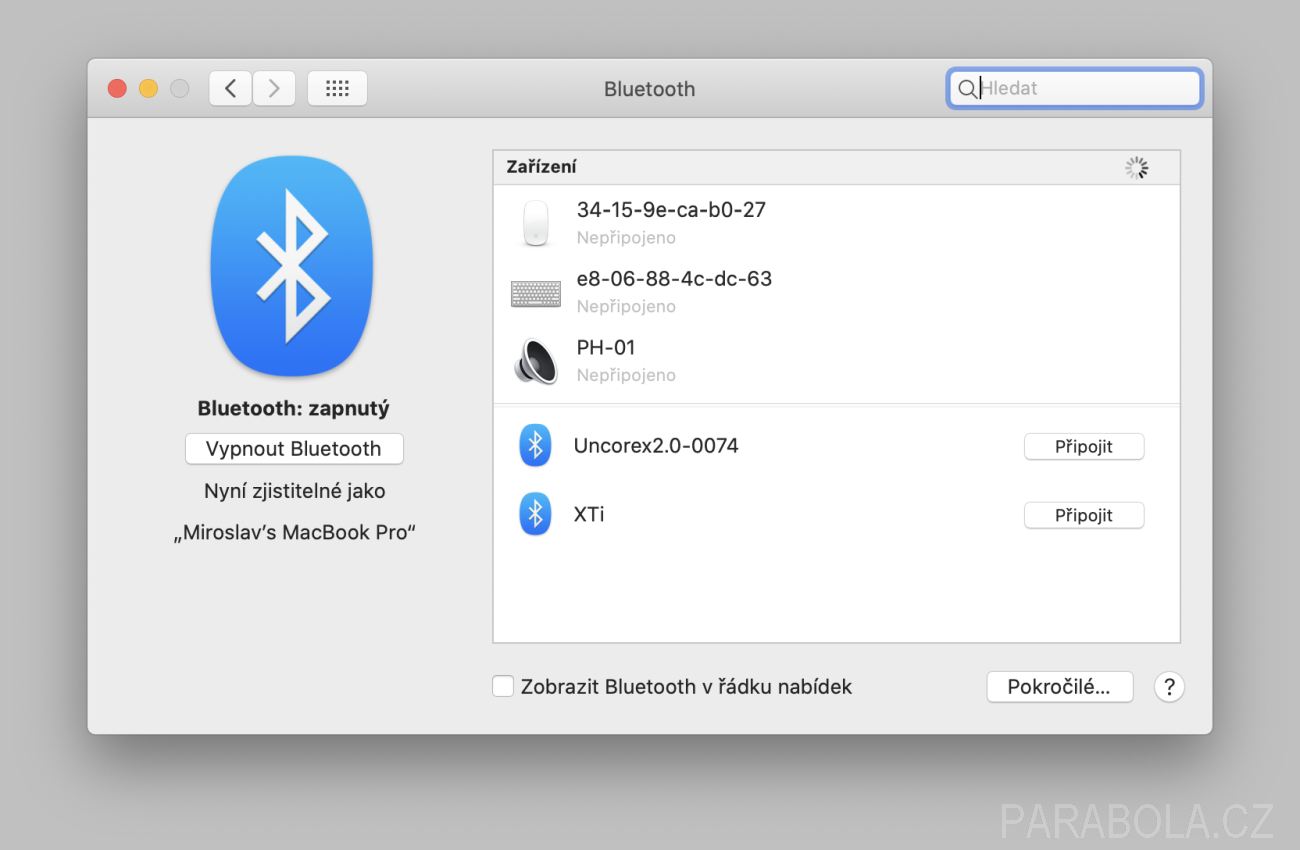This screenshot has height=850, width=1300.
Task: Select the keyboard icon for e8-06-88-4c-dc-63
Action: click(x=536, y=293)
